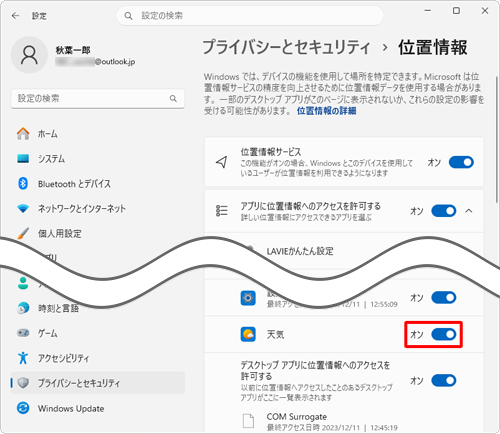The height and width of the screenshot is (434, 500).
Task: Open 位置情報の詳細 link
Action: (326, 111)
